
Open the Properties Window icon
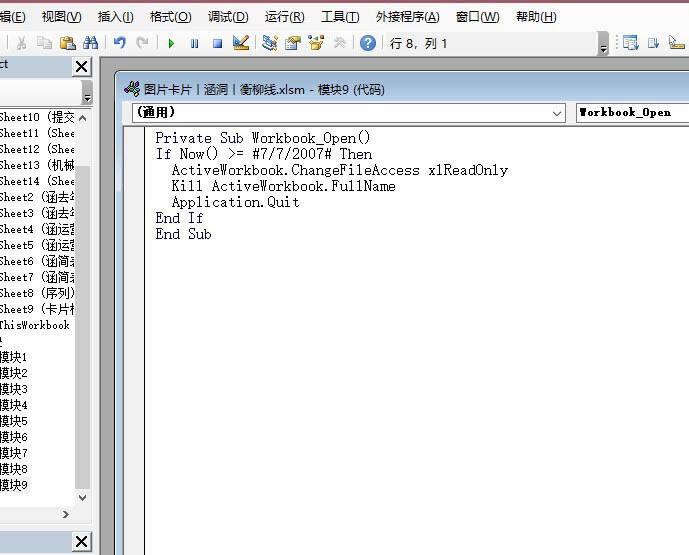tap(293, 43)
